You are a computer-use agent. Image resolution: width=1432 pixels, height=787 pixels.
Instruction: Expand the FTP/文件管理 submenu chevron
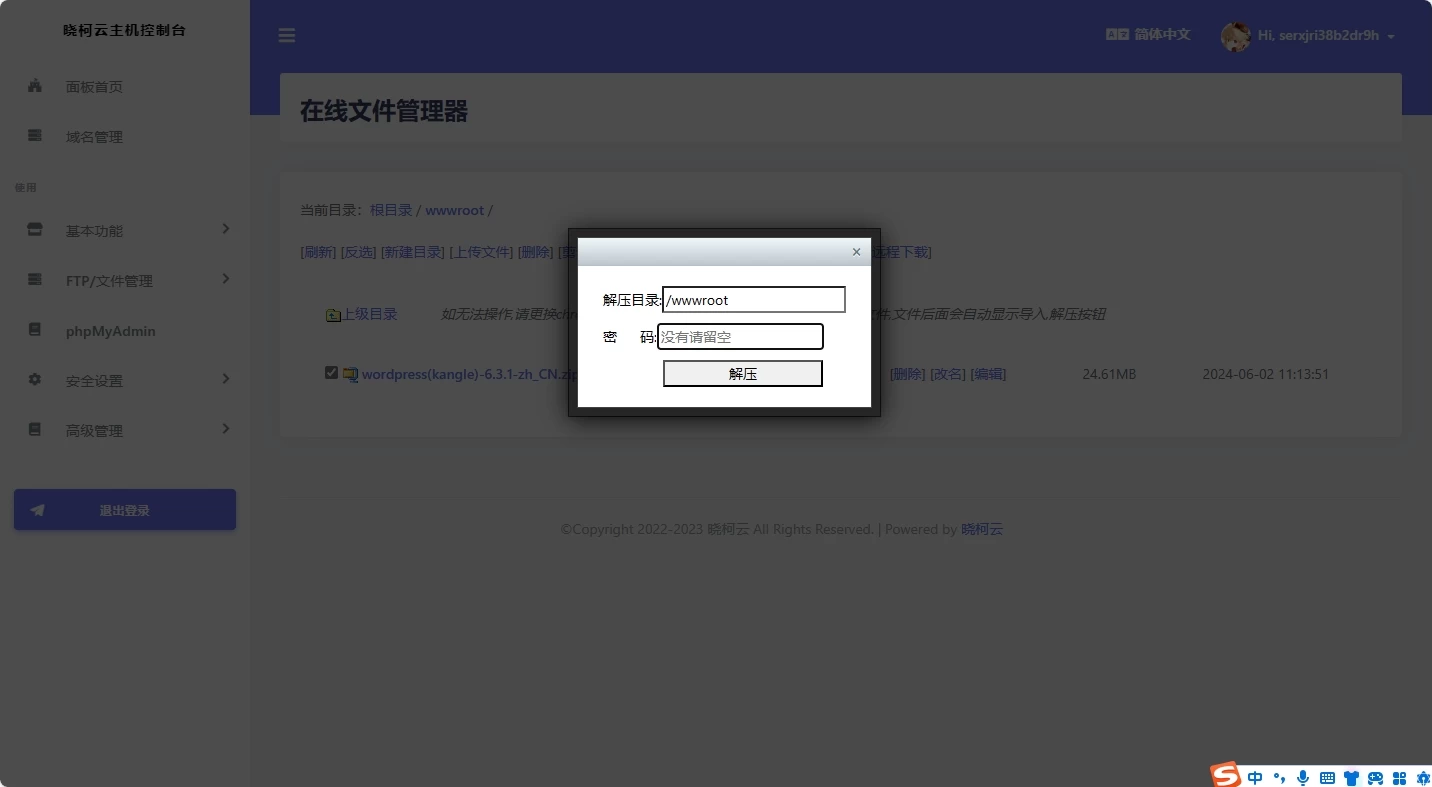226,279
